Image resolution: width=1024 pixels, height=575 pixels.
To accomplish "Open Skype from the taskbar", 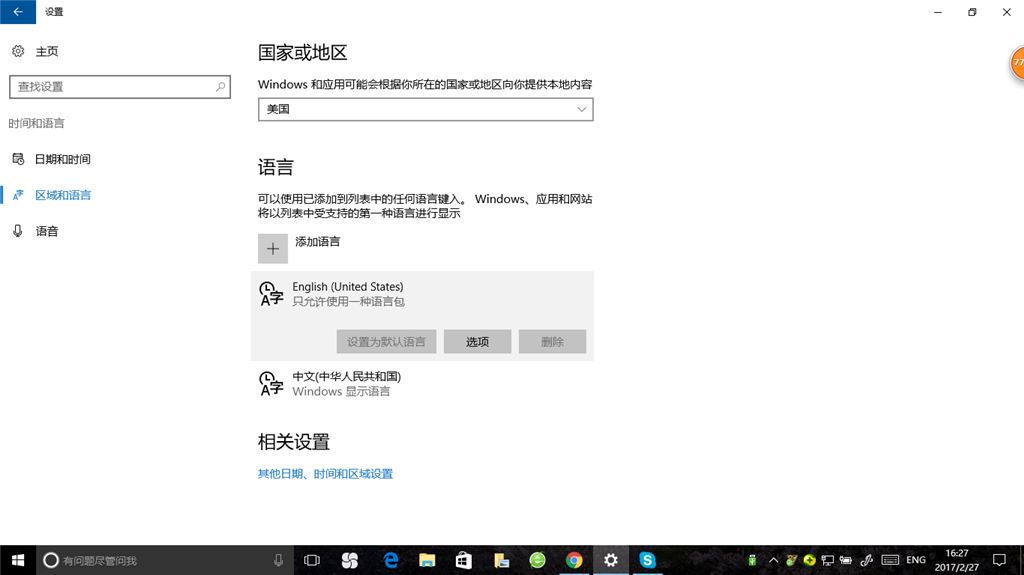I will [x=647, y=560].
